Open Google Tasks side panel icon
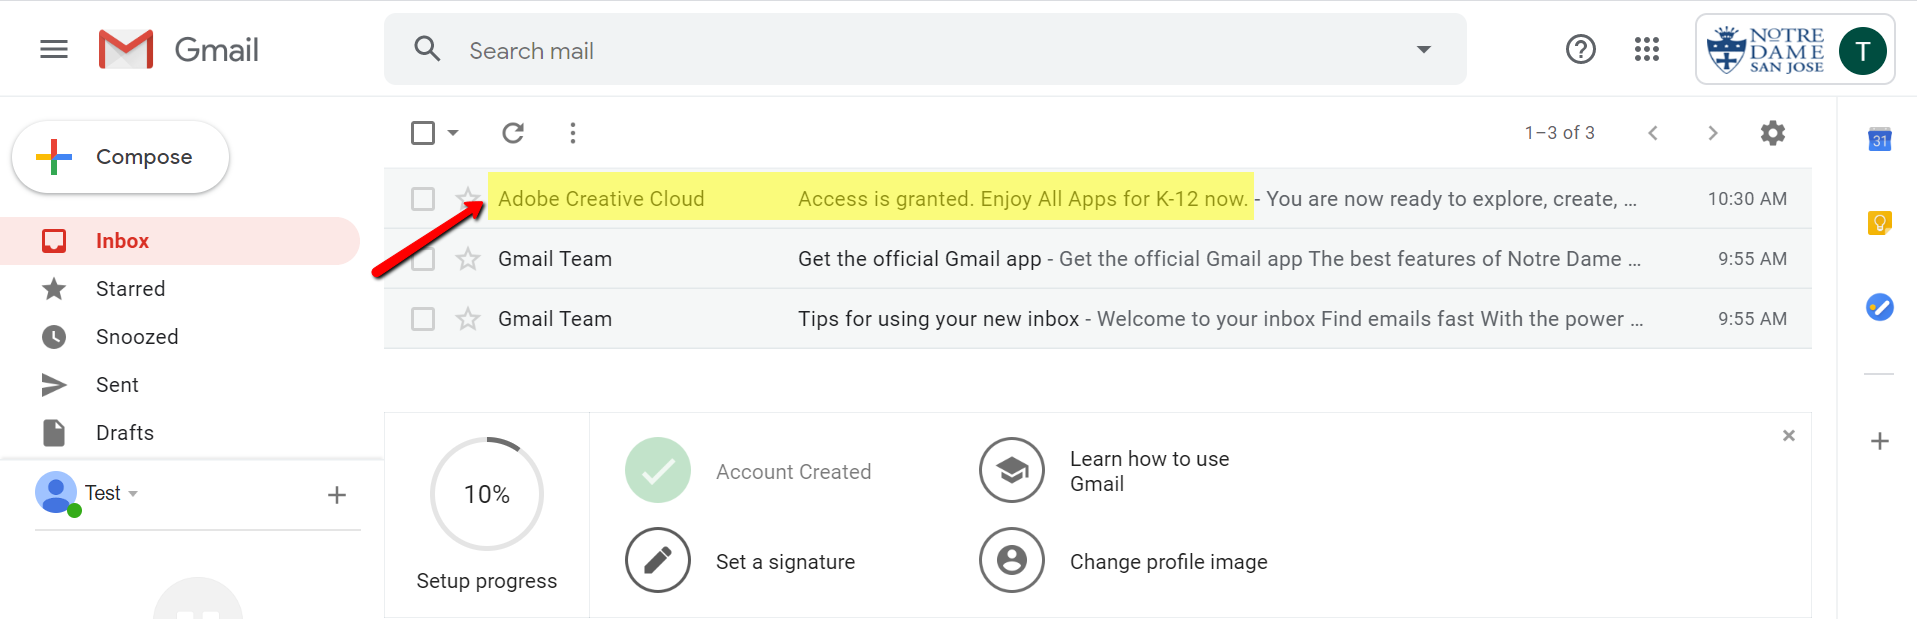This screenshot has height=619, width=1917. 1880,307
